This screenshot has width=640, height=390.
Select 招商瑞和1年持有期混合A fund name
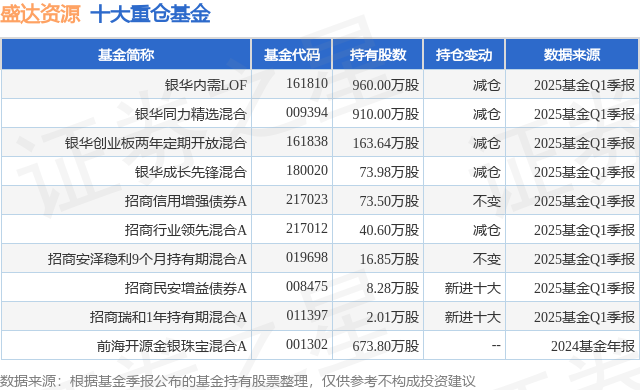tap(168, 317)
